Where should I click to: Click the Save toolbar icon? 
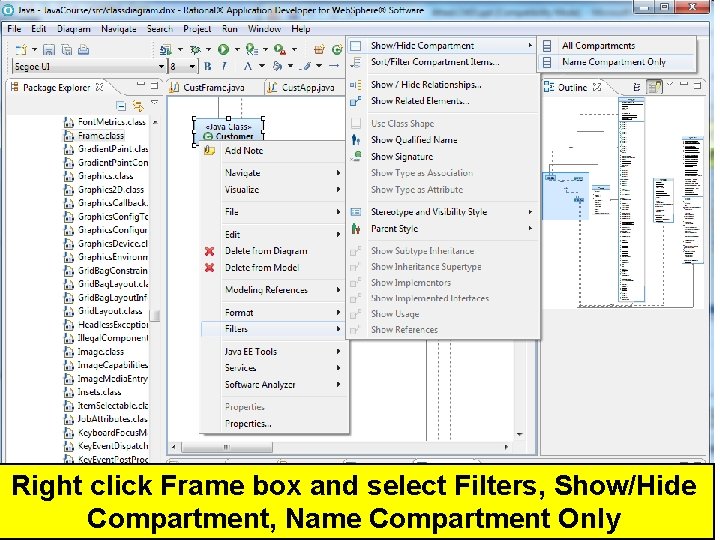[49, 50]
